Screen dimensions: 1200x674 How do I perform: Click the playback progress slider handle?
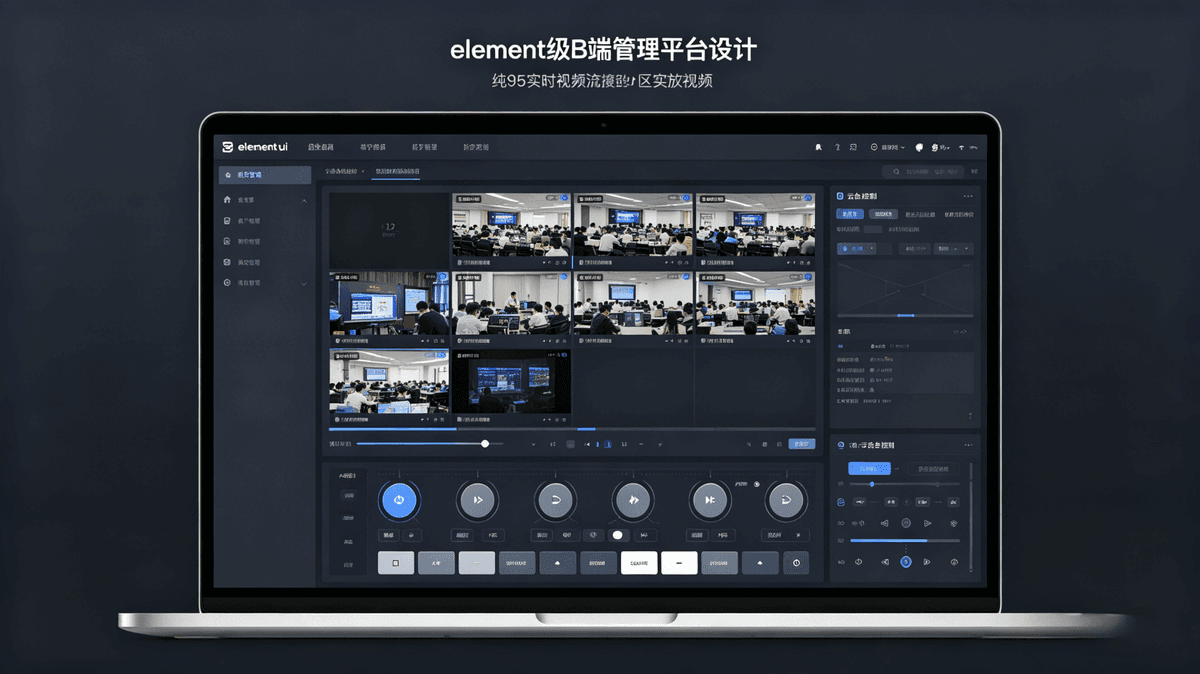click(485, 443)
